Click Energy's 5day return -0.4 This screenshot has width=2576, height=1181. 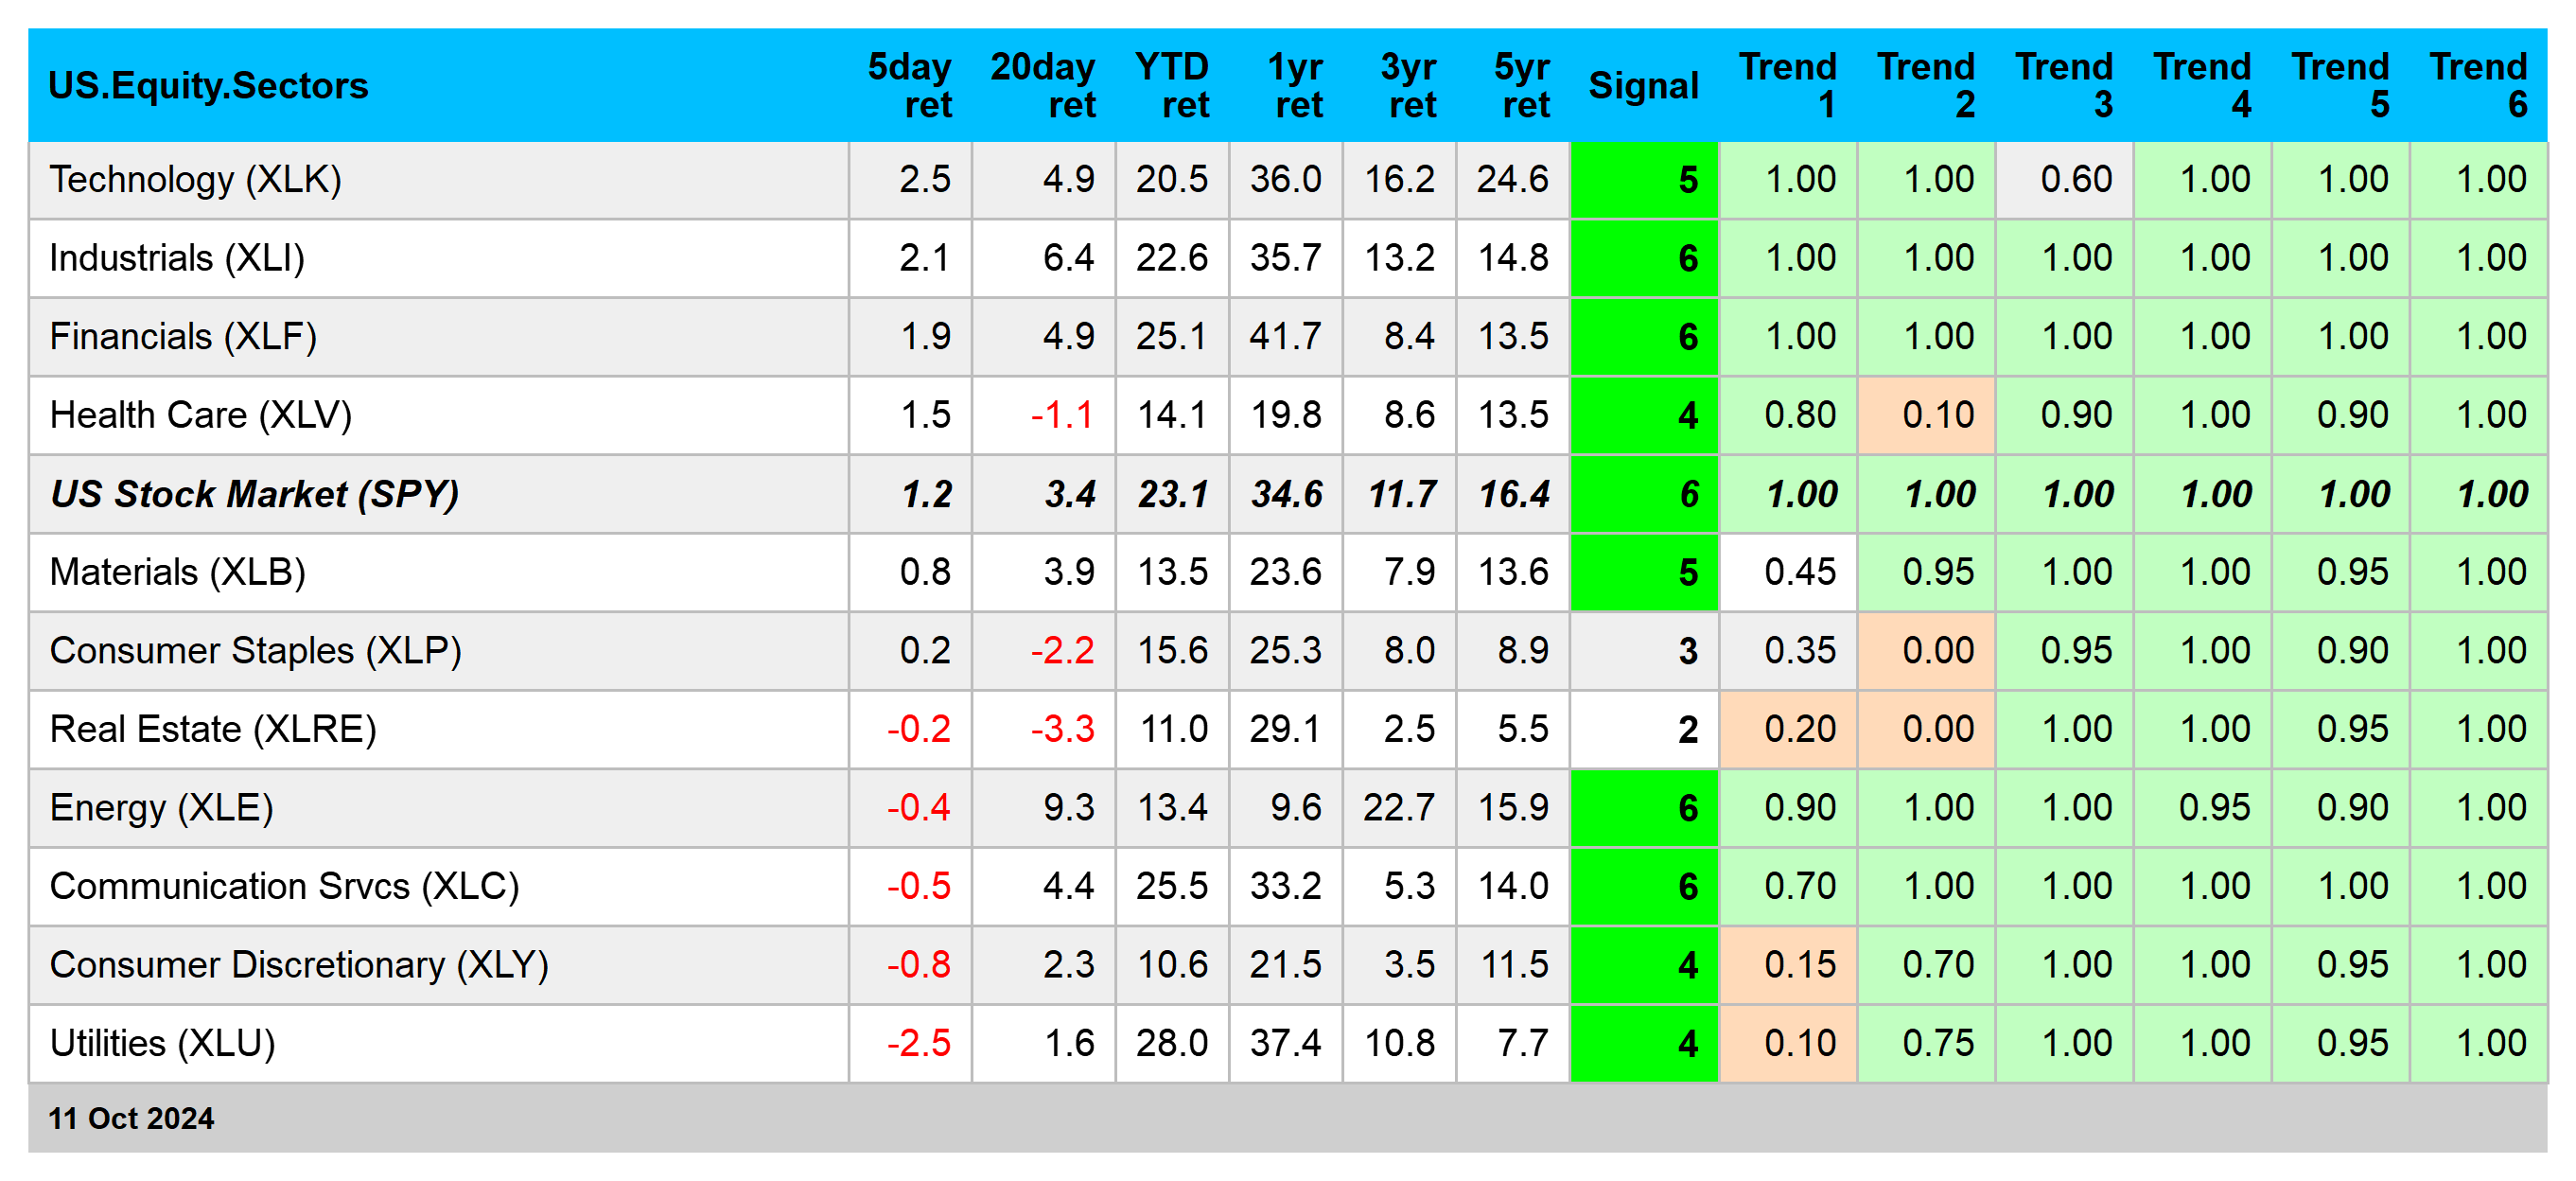[x=910, y=808]
